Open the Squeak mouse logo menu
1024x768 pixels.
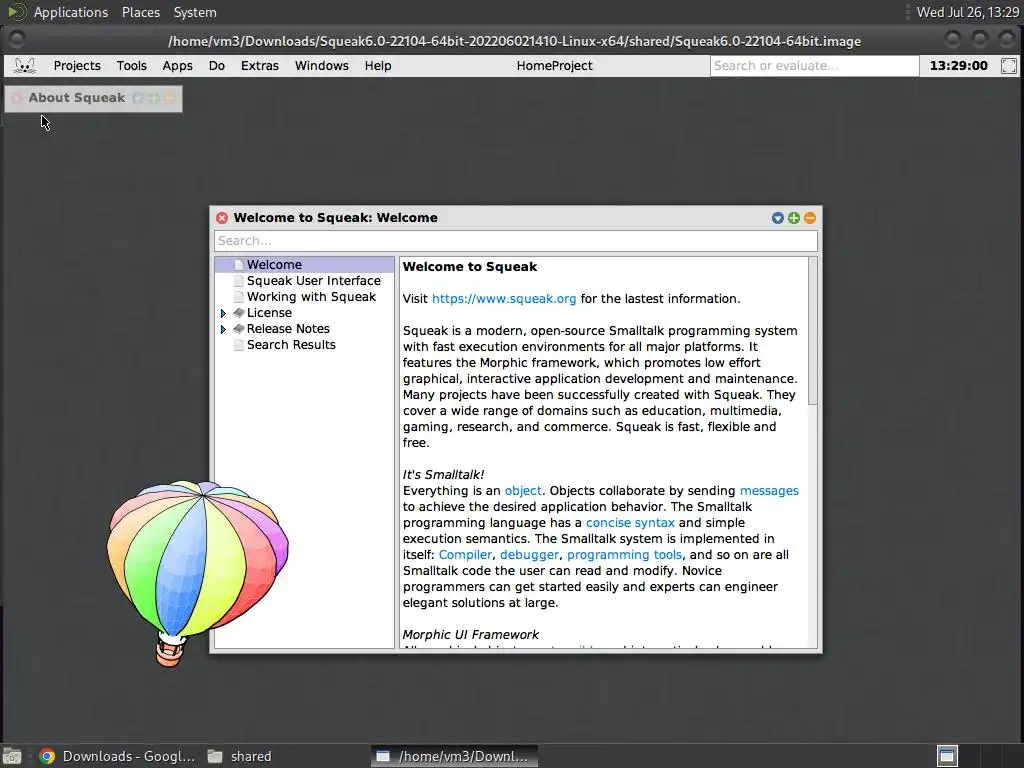(25, 65)
